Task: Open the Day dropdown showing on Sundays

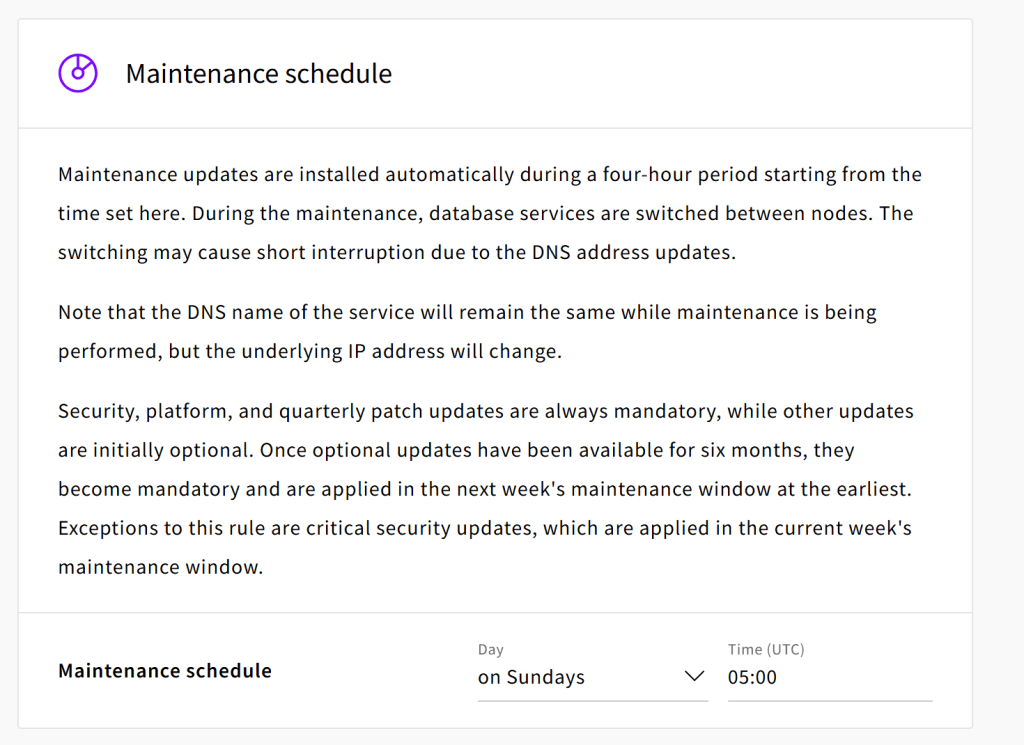Action: (x=592, y=677)
